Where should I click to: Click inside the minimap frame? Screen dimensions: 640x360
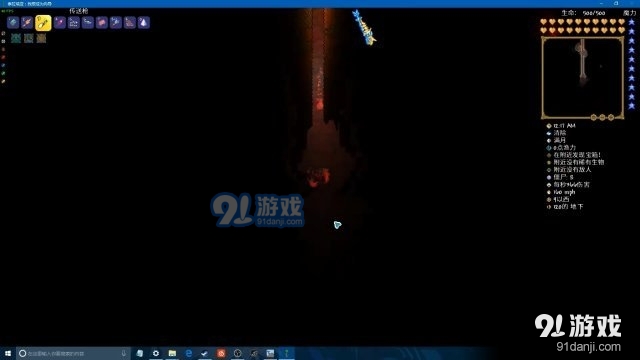[x=582, y=77]
